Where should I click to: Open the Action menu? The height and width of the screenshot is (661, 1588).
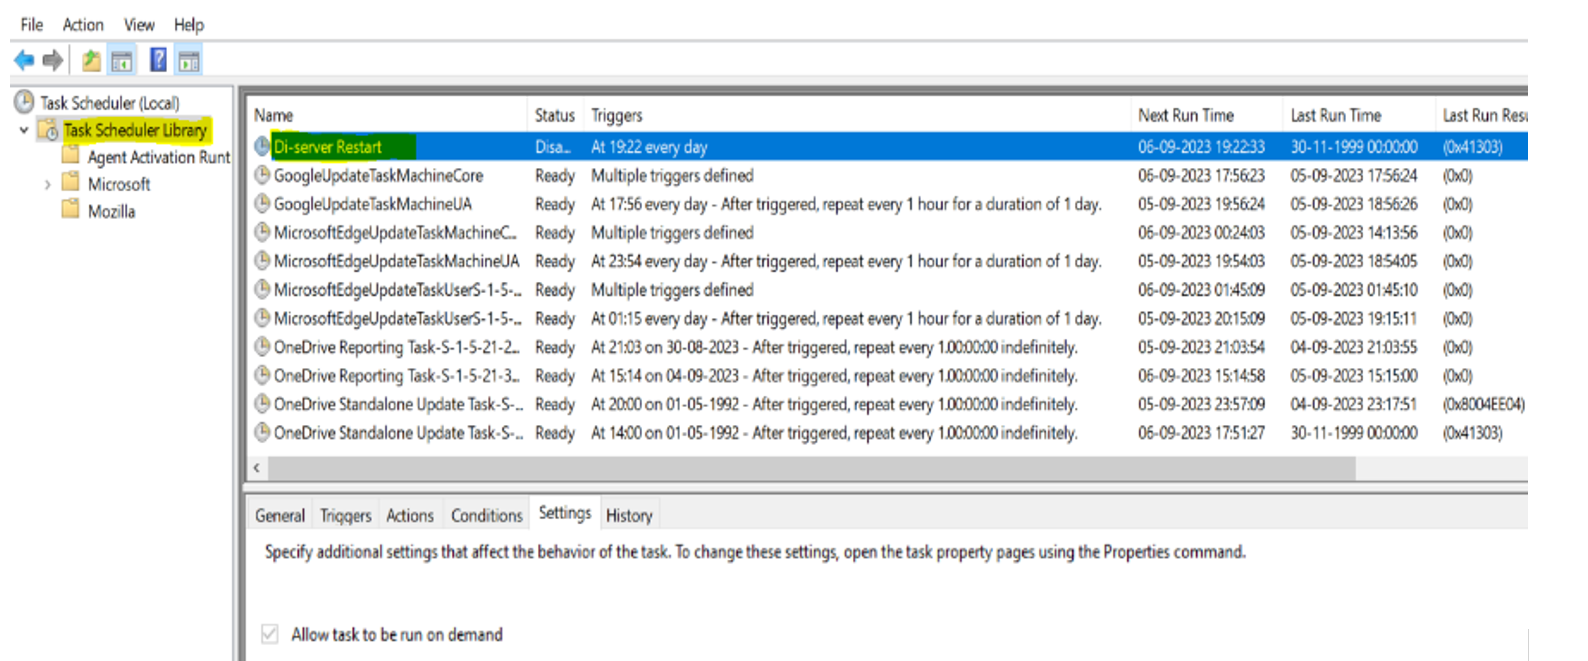(83, 25)
